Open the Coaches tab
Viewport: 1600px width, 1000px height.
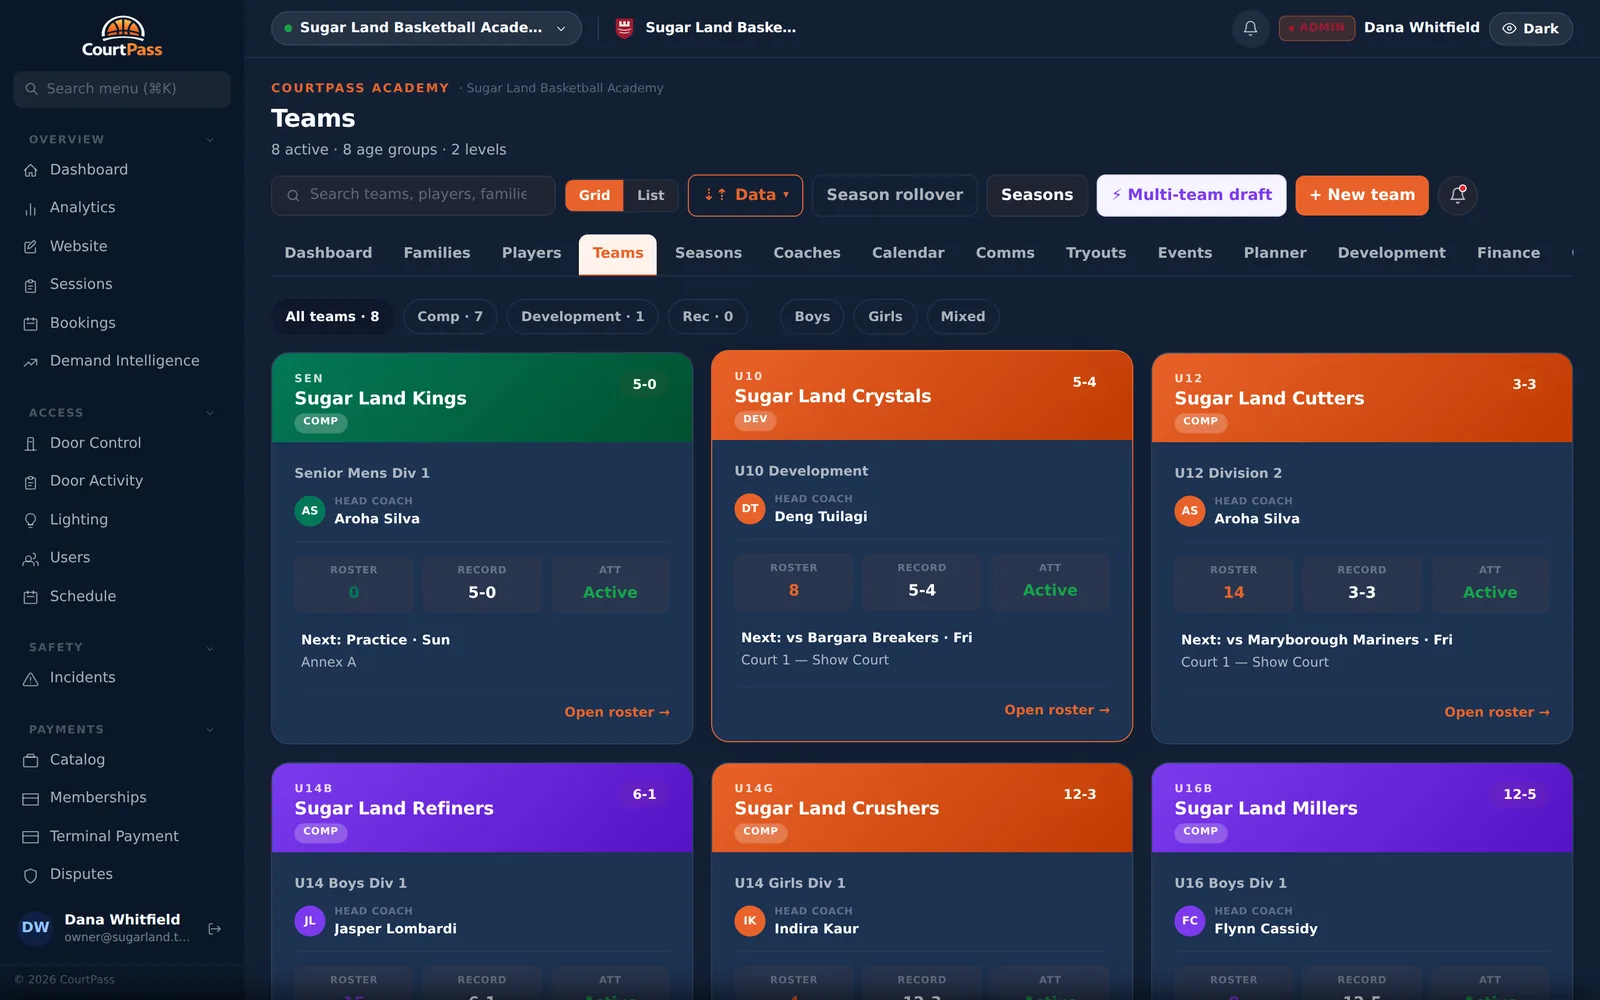(807, 253)
